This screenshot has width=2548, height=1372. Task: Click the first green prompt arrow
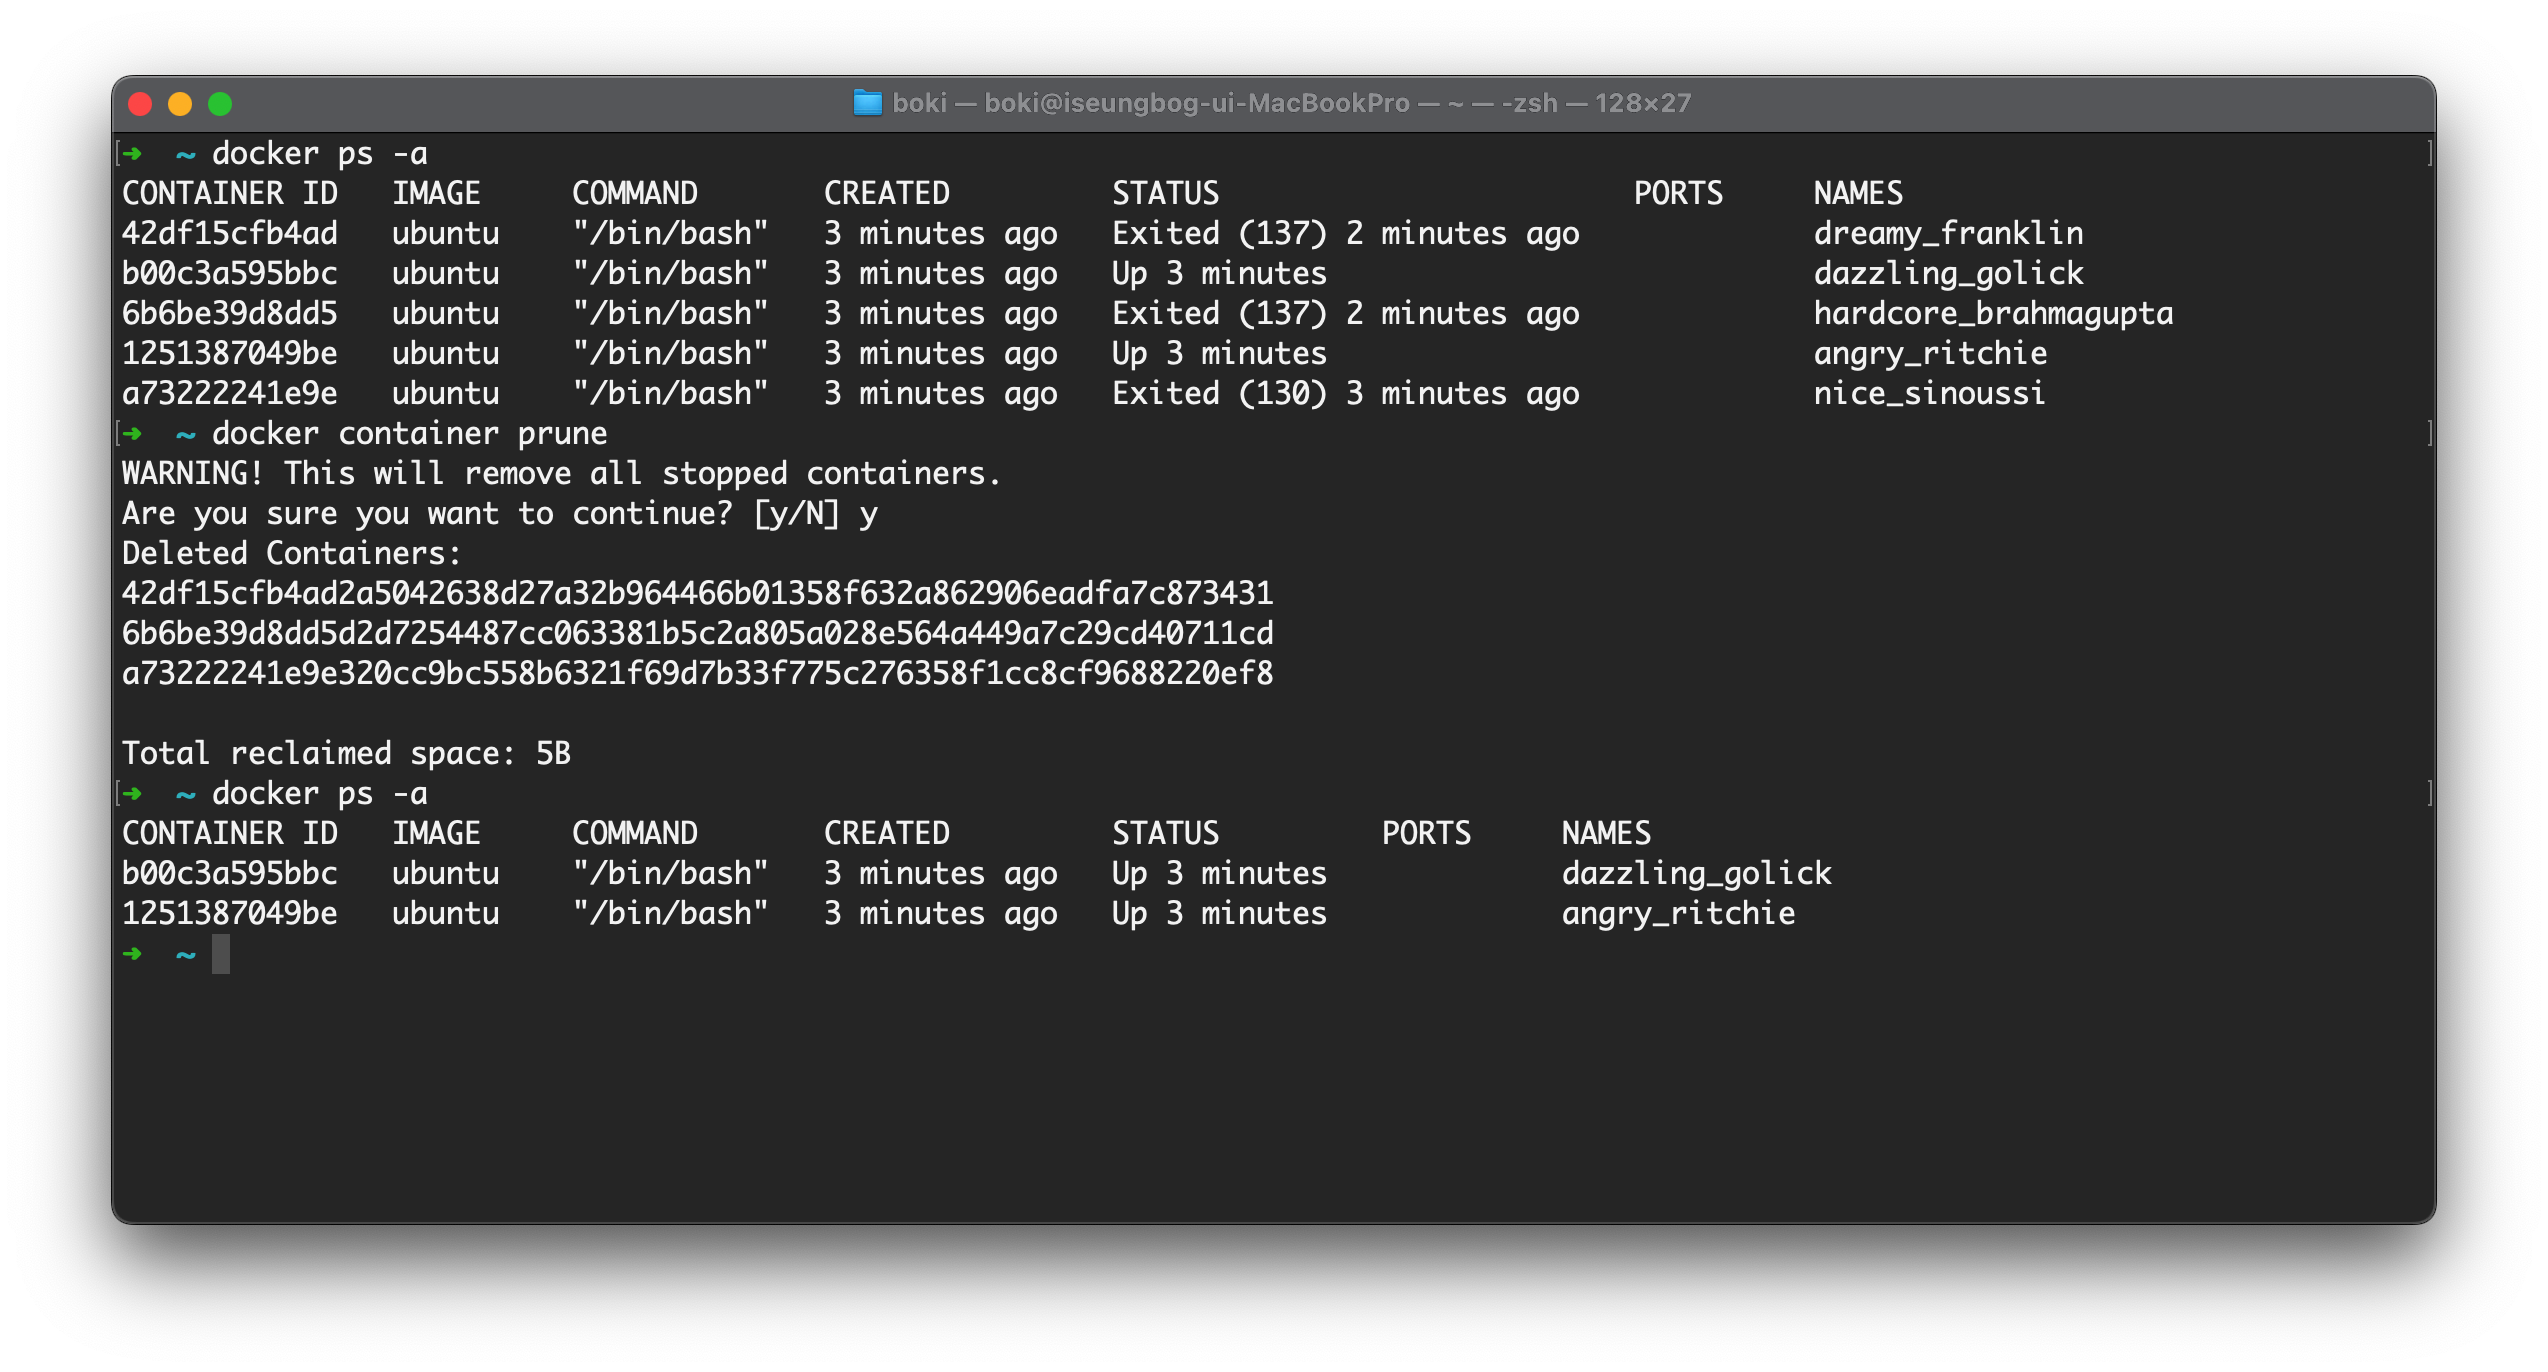coord(133,154)
